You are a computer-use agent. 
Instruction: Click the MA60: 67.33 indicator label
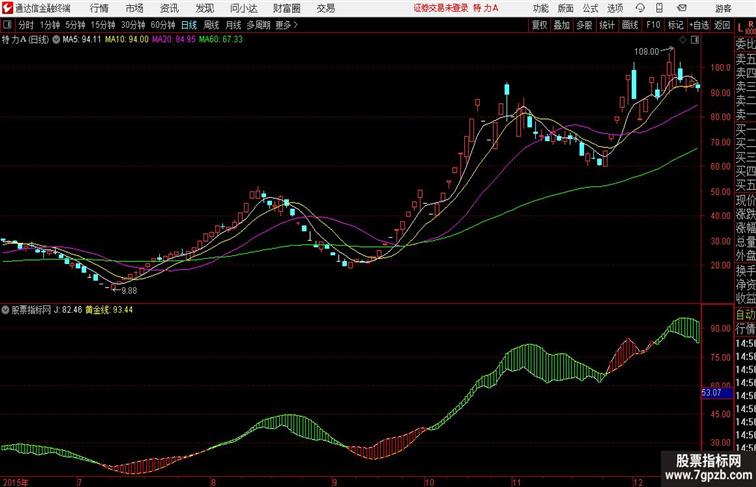[x=221, y=40]
